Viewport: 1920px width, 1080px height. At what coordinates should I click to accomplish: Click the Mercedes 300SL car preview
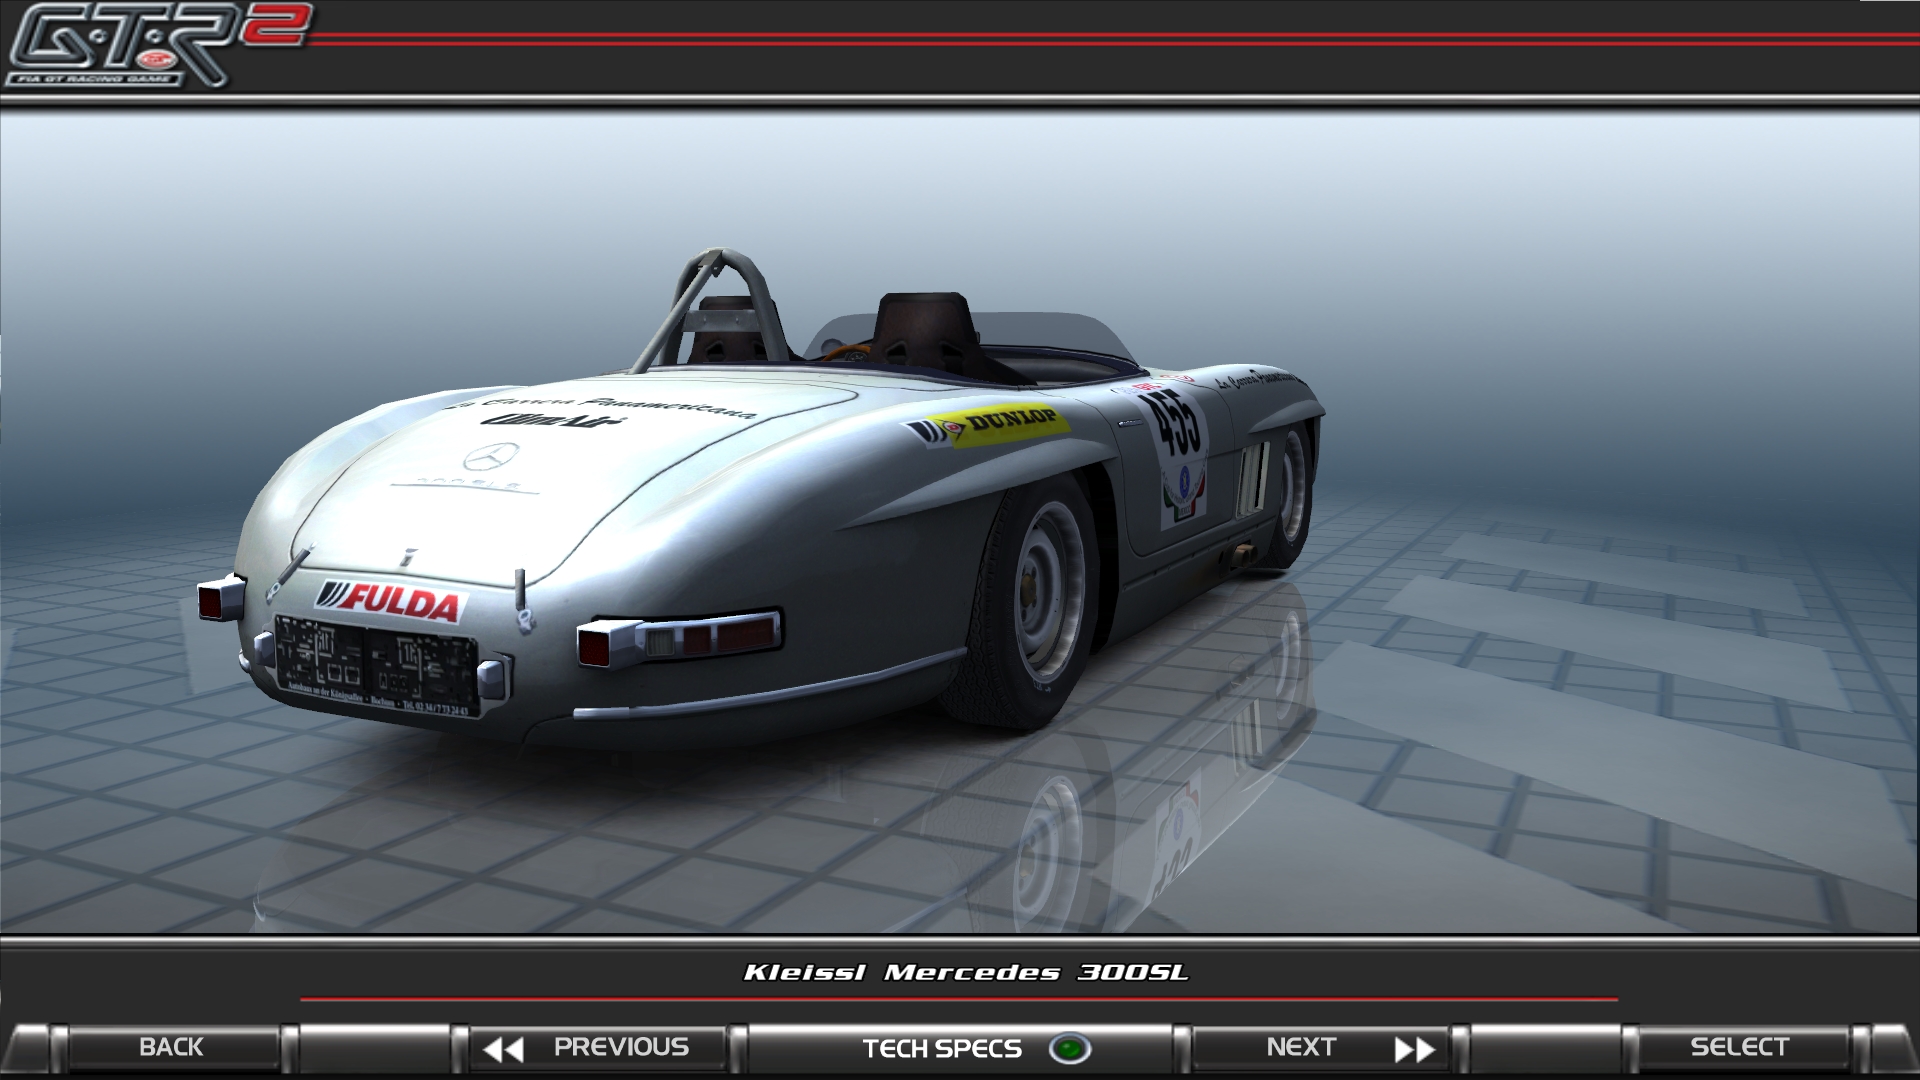coord(762,500)
